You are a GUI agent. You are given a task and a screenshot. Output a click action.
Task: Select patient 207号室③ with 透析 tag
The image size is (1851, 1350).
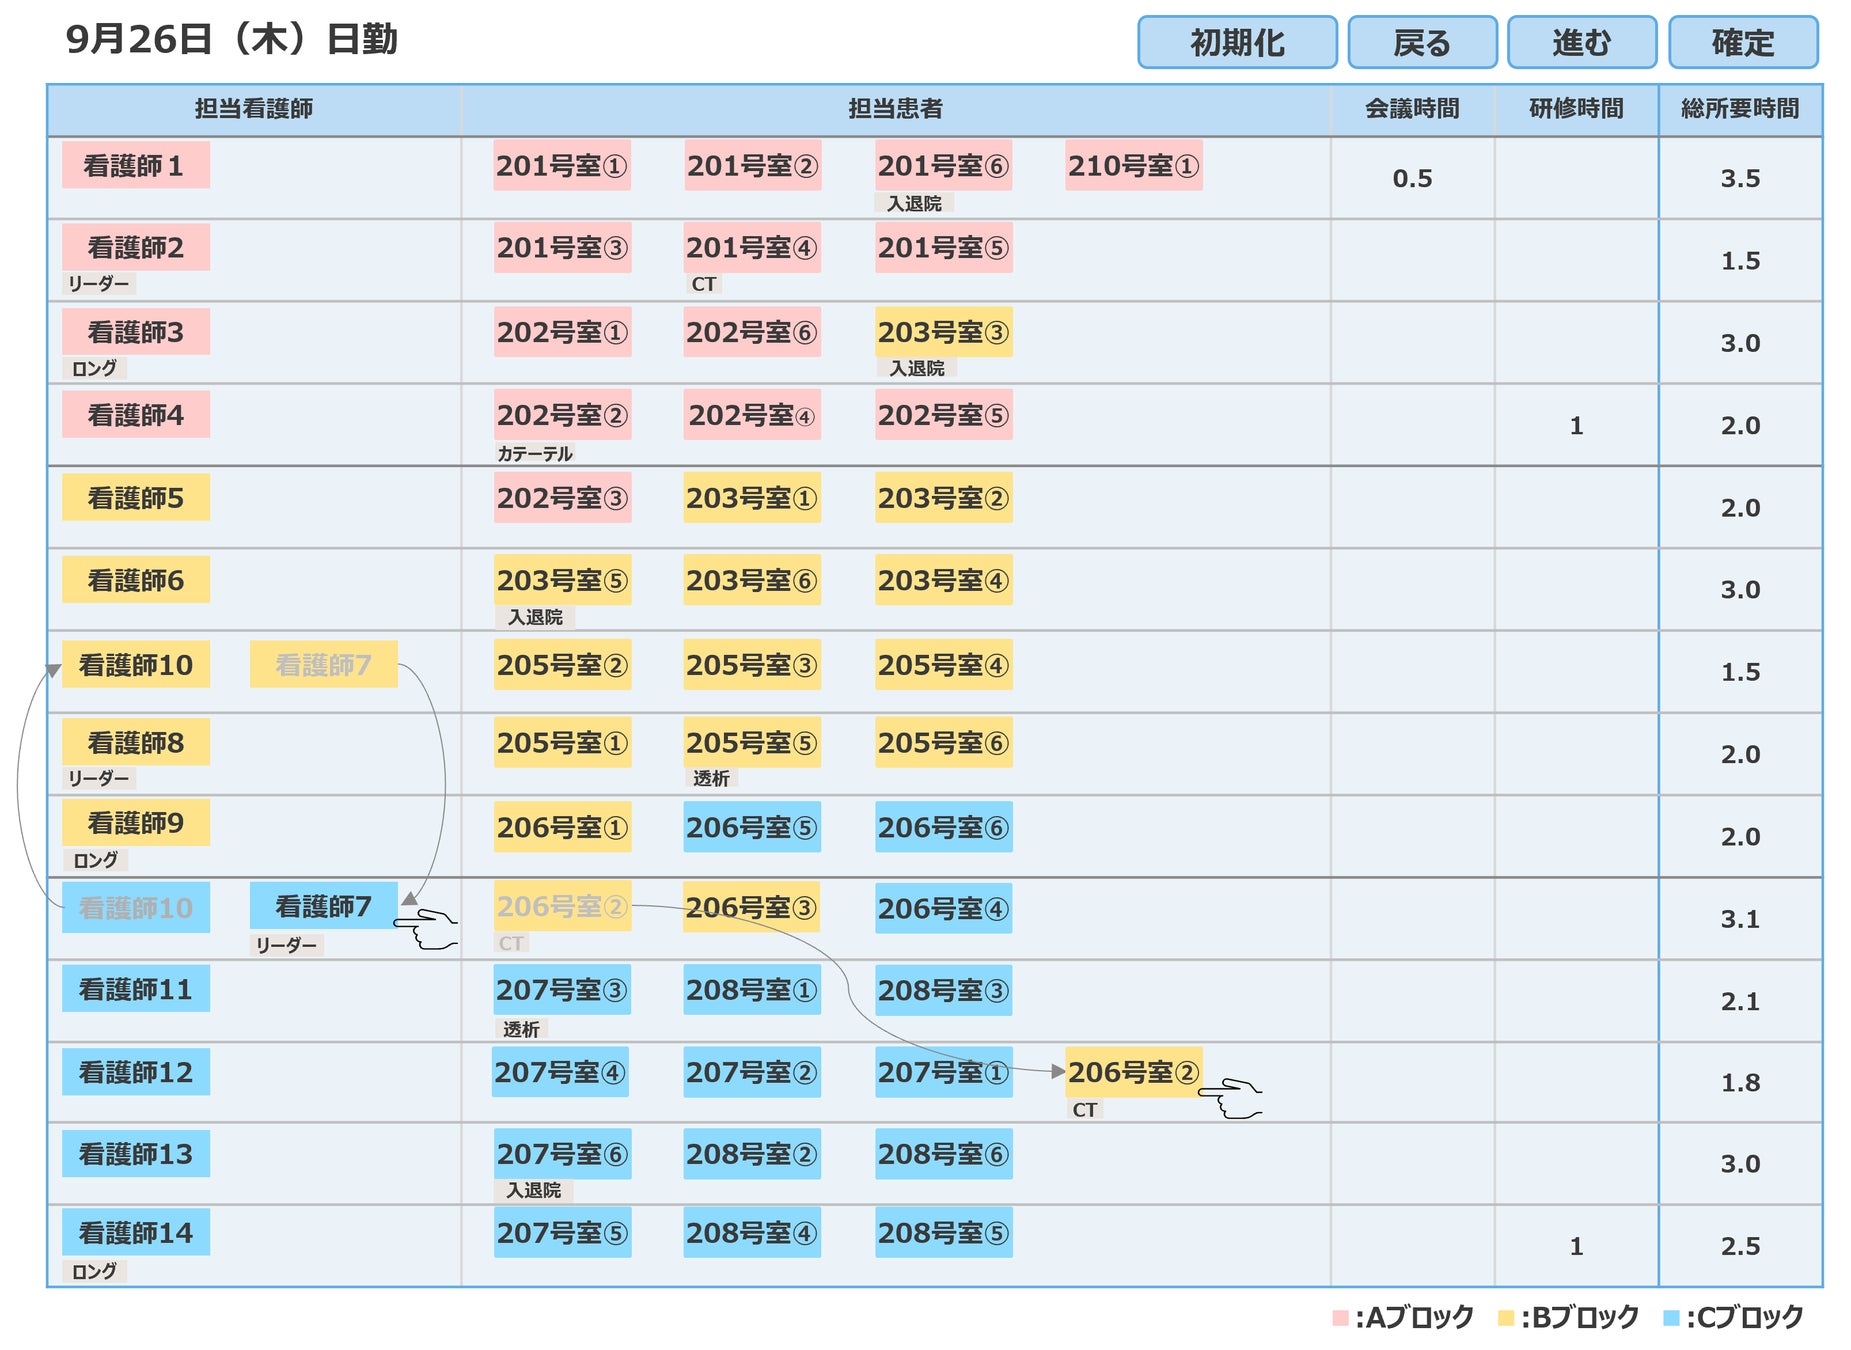point(563,989)
